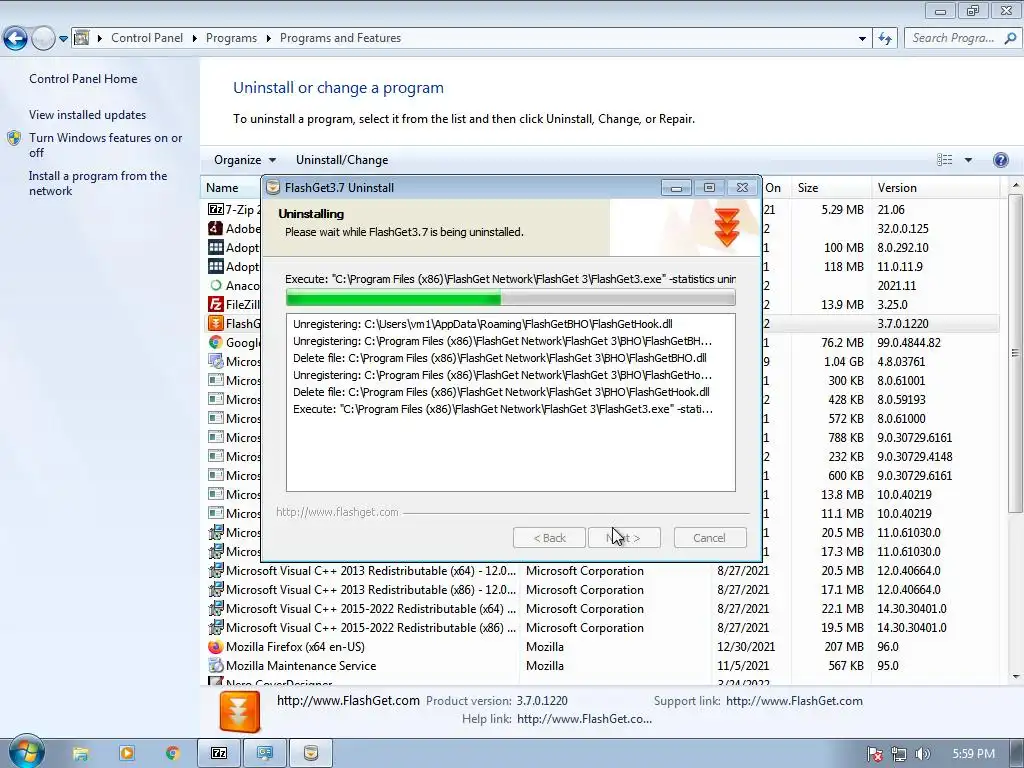Click the large FlashGet icon in details pane
Image resolution: width=1024 pixels, height=768 pixels.
pos(240,712)
